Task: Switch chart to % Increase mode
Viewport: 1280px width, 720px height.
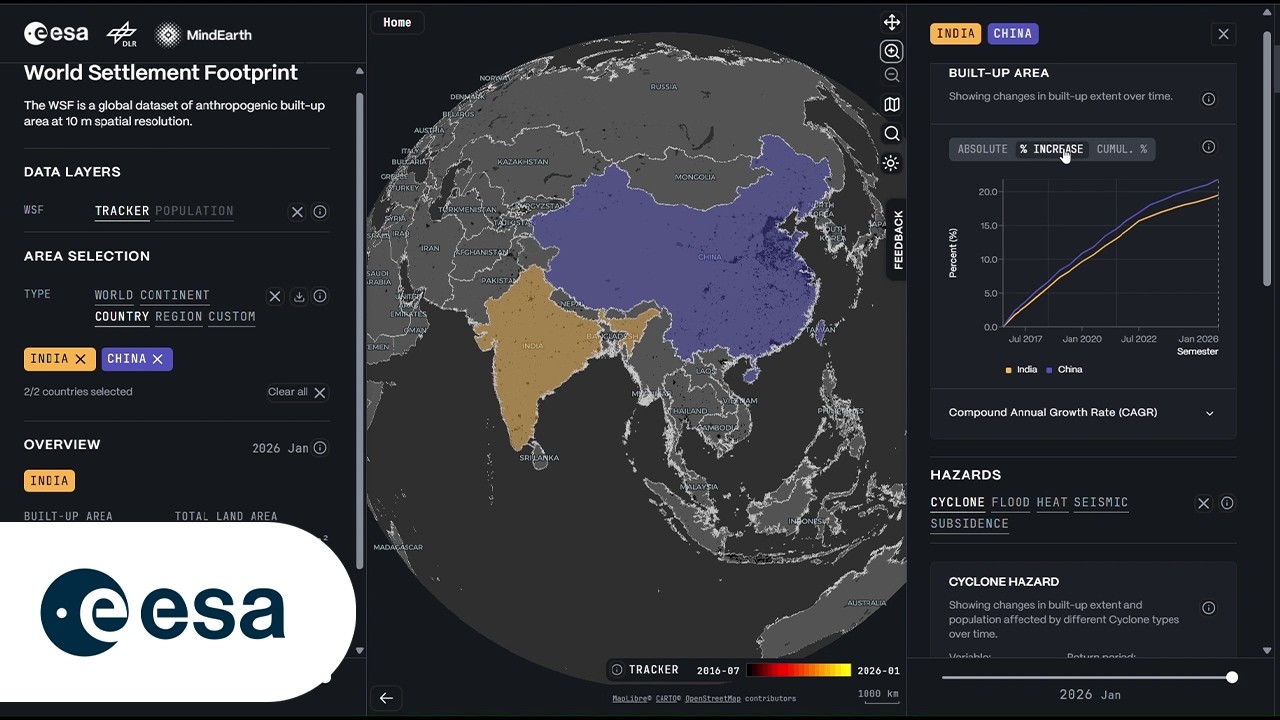Action: (1051, 149)
